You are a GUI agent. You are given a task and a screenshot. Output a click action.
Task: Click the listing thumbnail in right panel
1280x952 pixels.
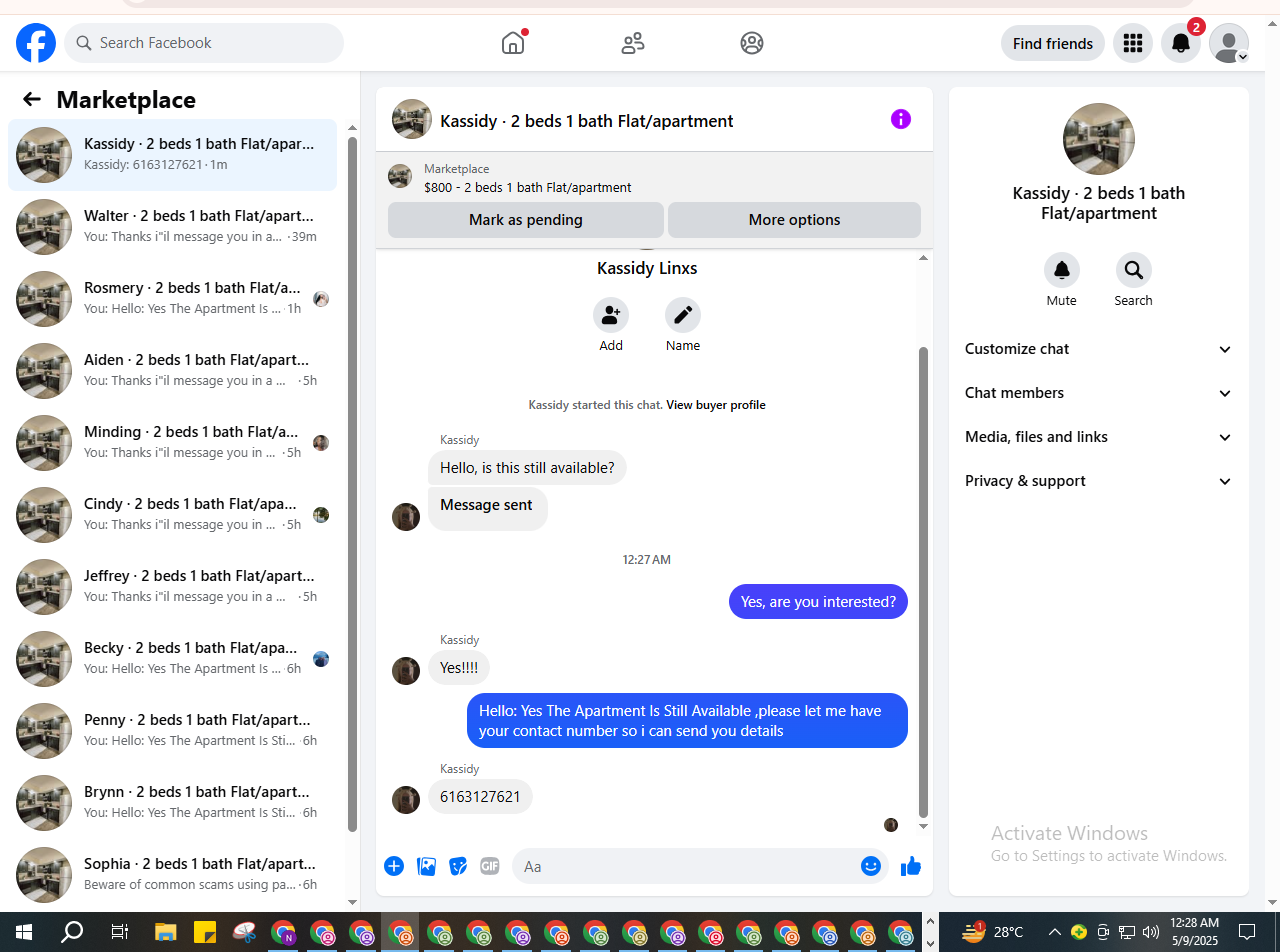(1099, 139)
